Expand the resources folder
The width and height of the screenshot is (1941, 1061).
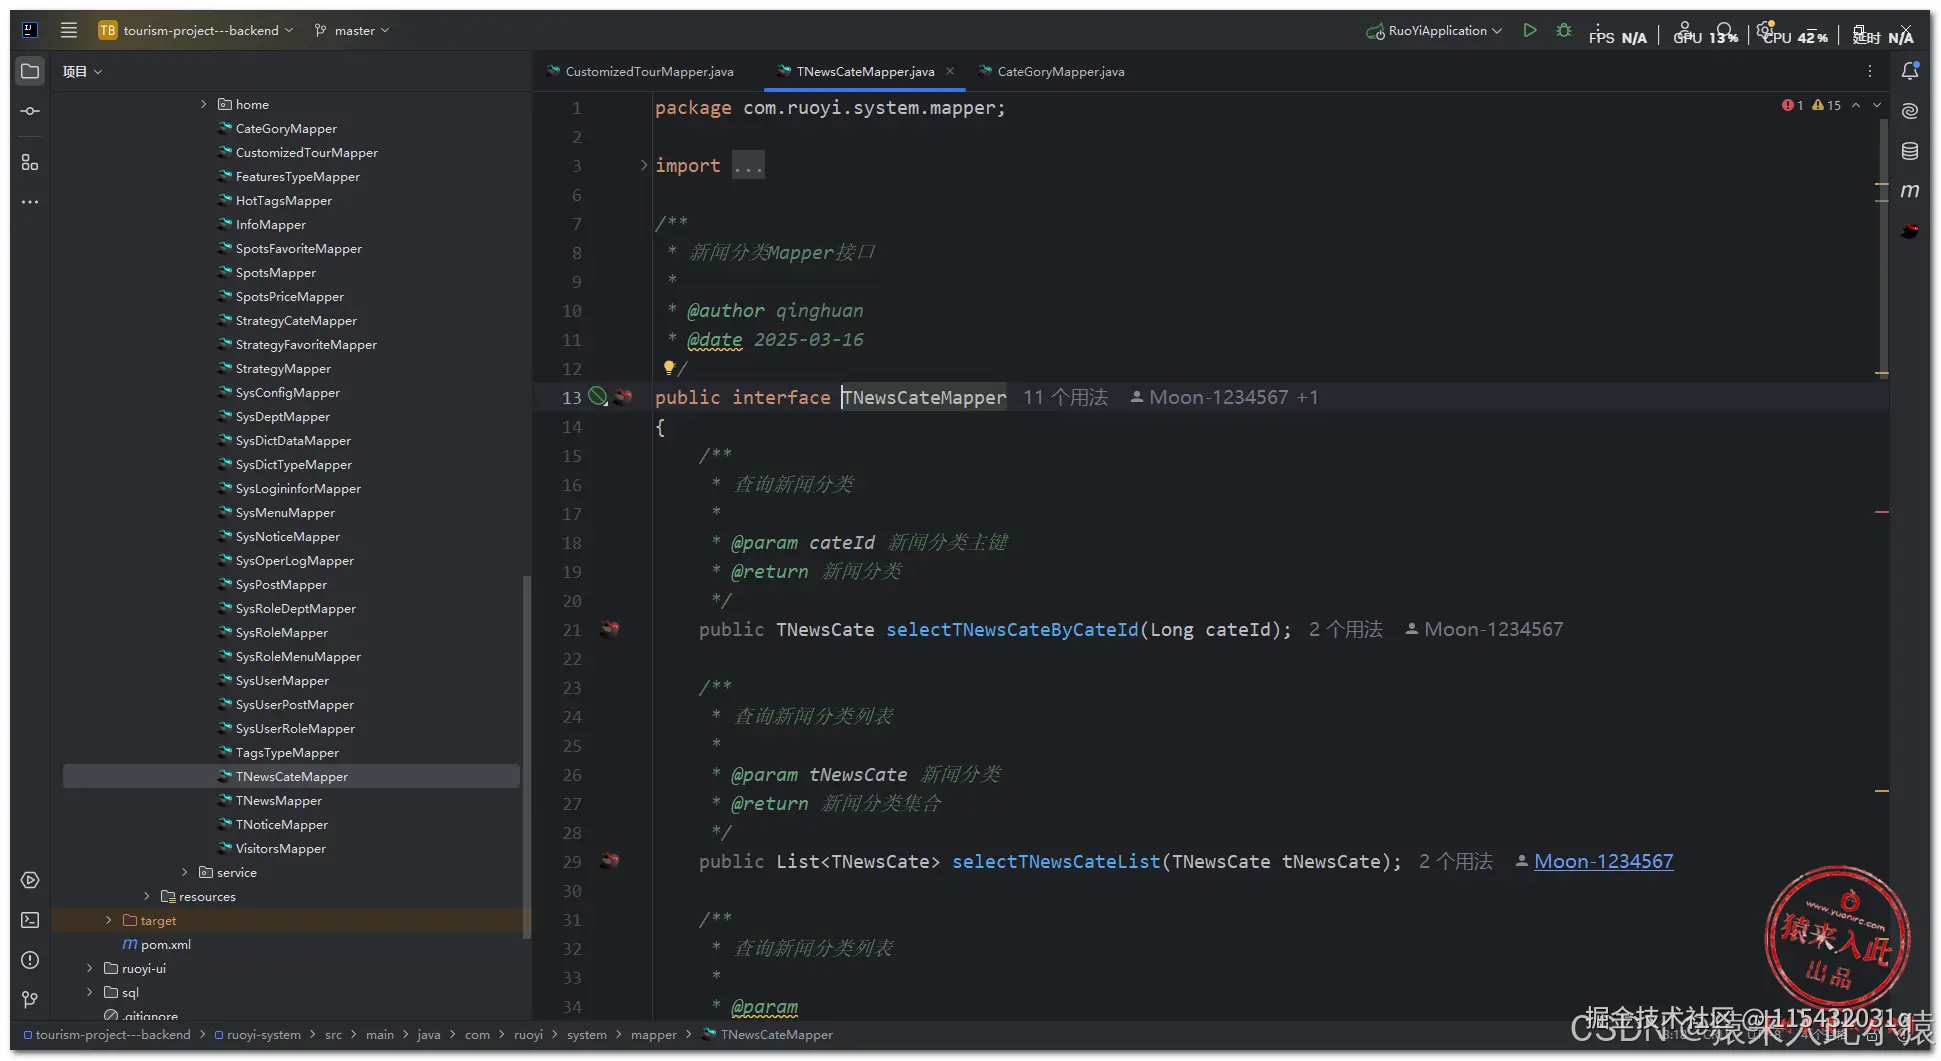pyautogui.click(x=147, y=896)
